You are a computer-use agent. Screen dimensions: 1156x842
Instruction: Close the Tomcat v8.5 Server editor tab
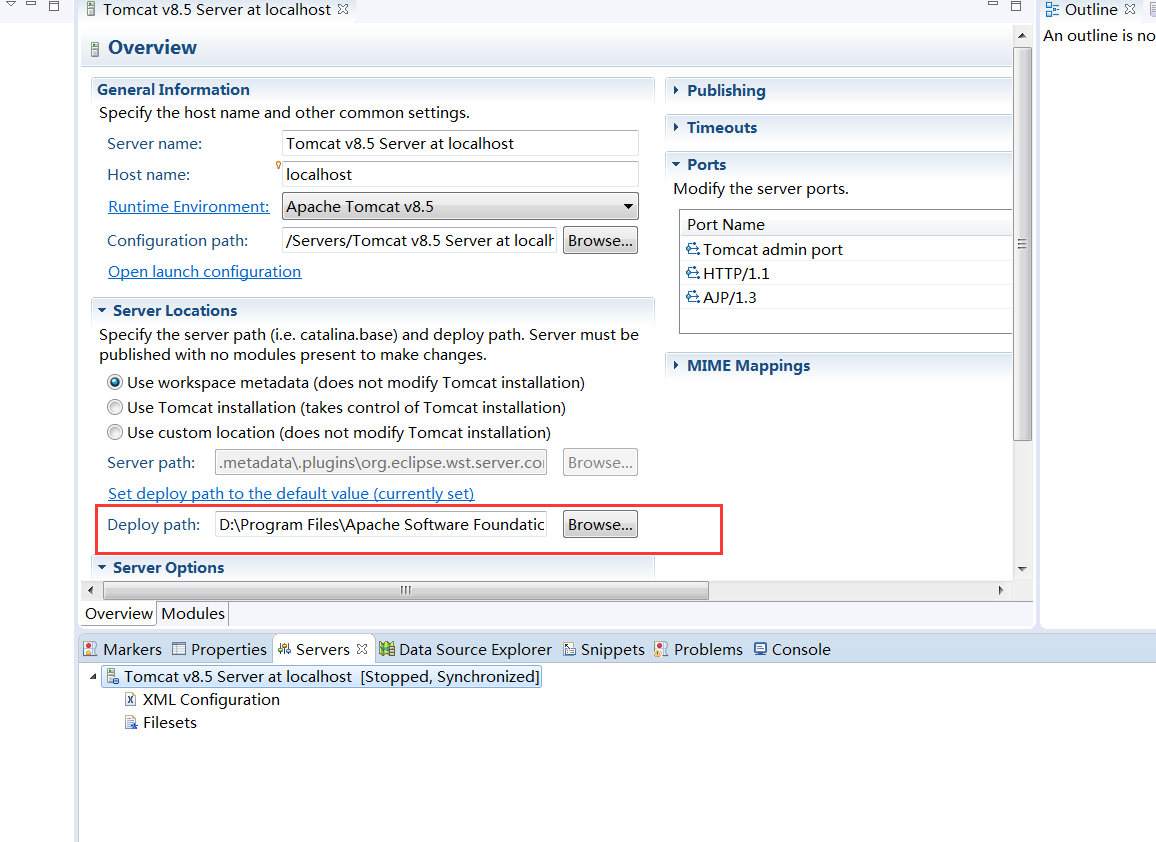tap(343, 10)
